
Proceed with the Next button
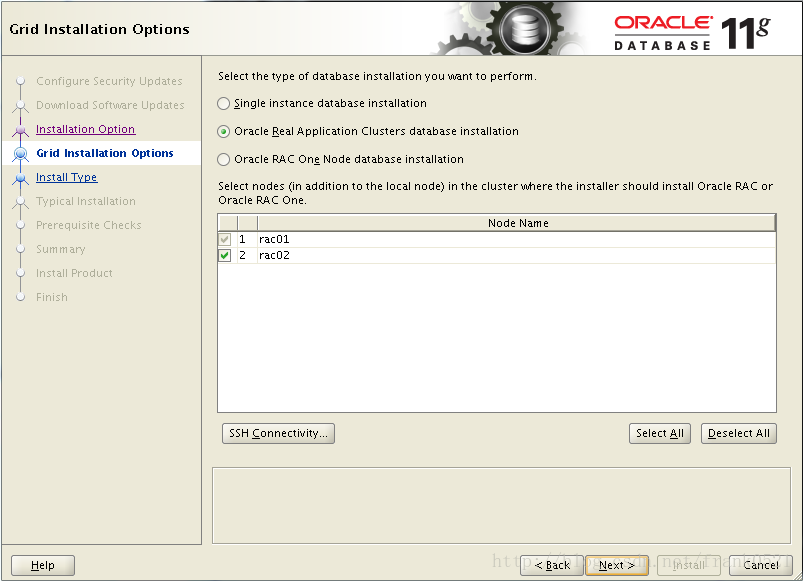tap(617, 565)
